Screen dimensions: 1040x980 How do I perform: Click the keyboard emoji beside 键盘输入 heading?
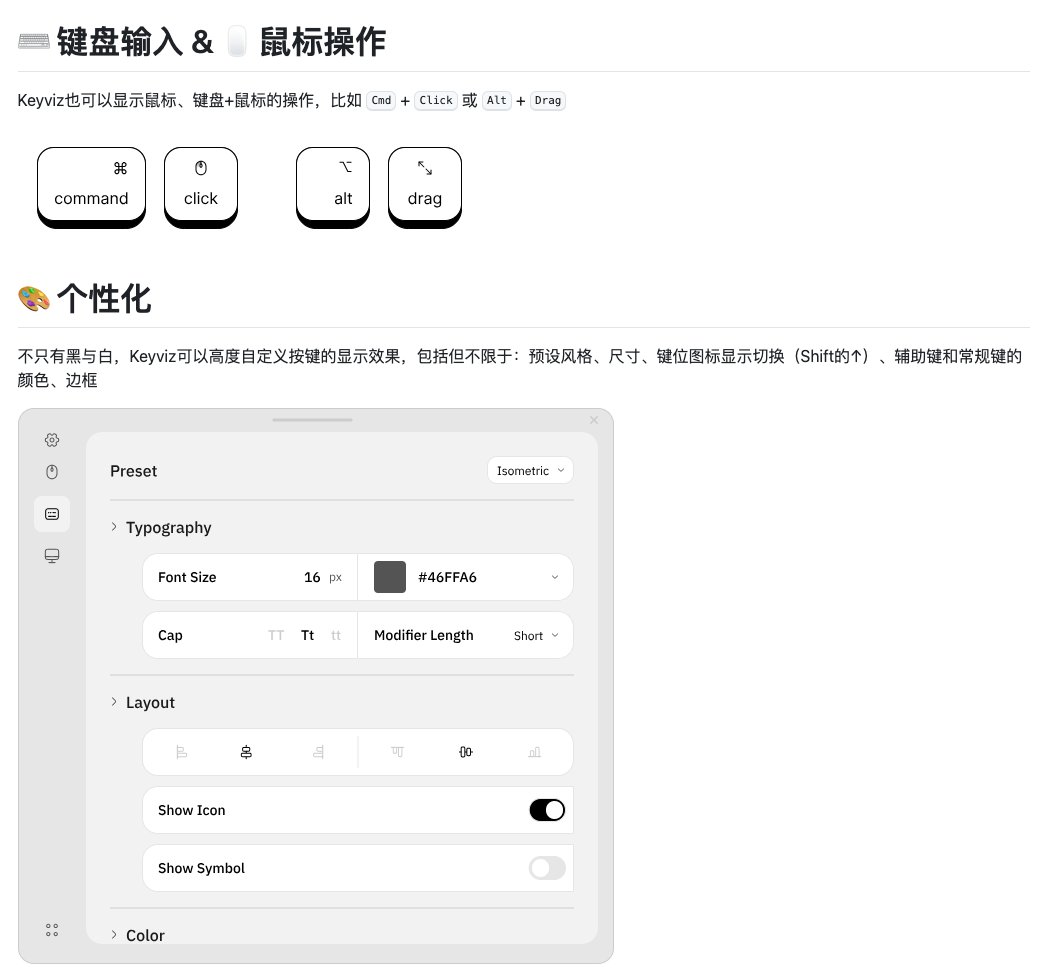coord(34,42)
